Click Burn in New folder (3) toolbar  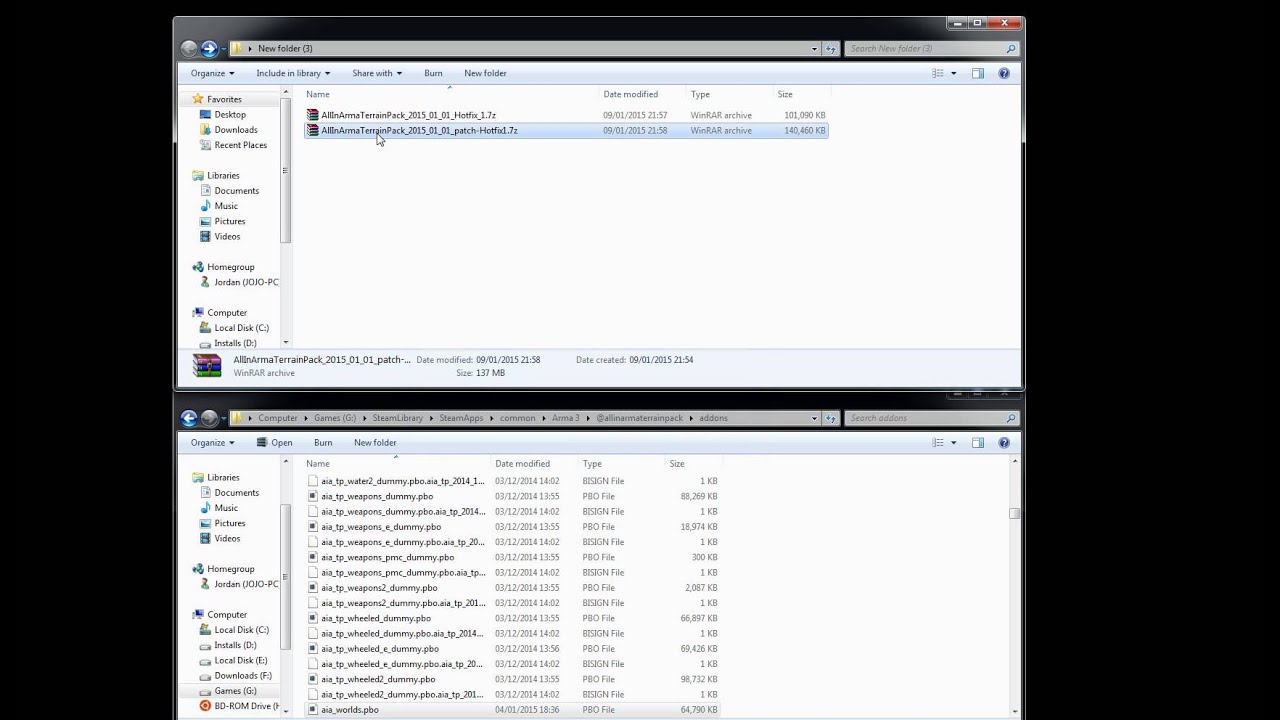(x=433, y=73)
